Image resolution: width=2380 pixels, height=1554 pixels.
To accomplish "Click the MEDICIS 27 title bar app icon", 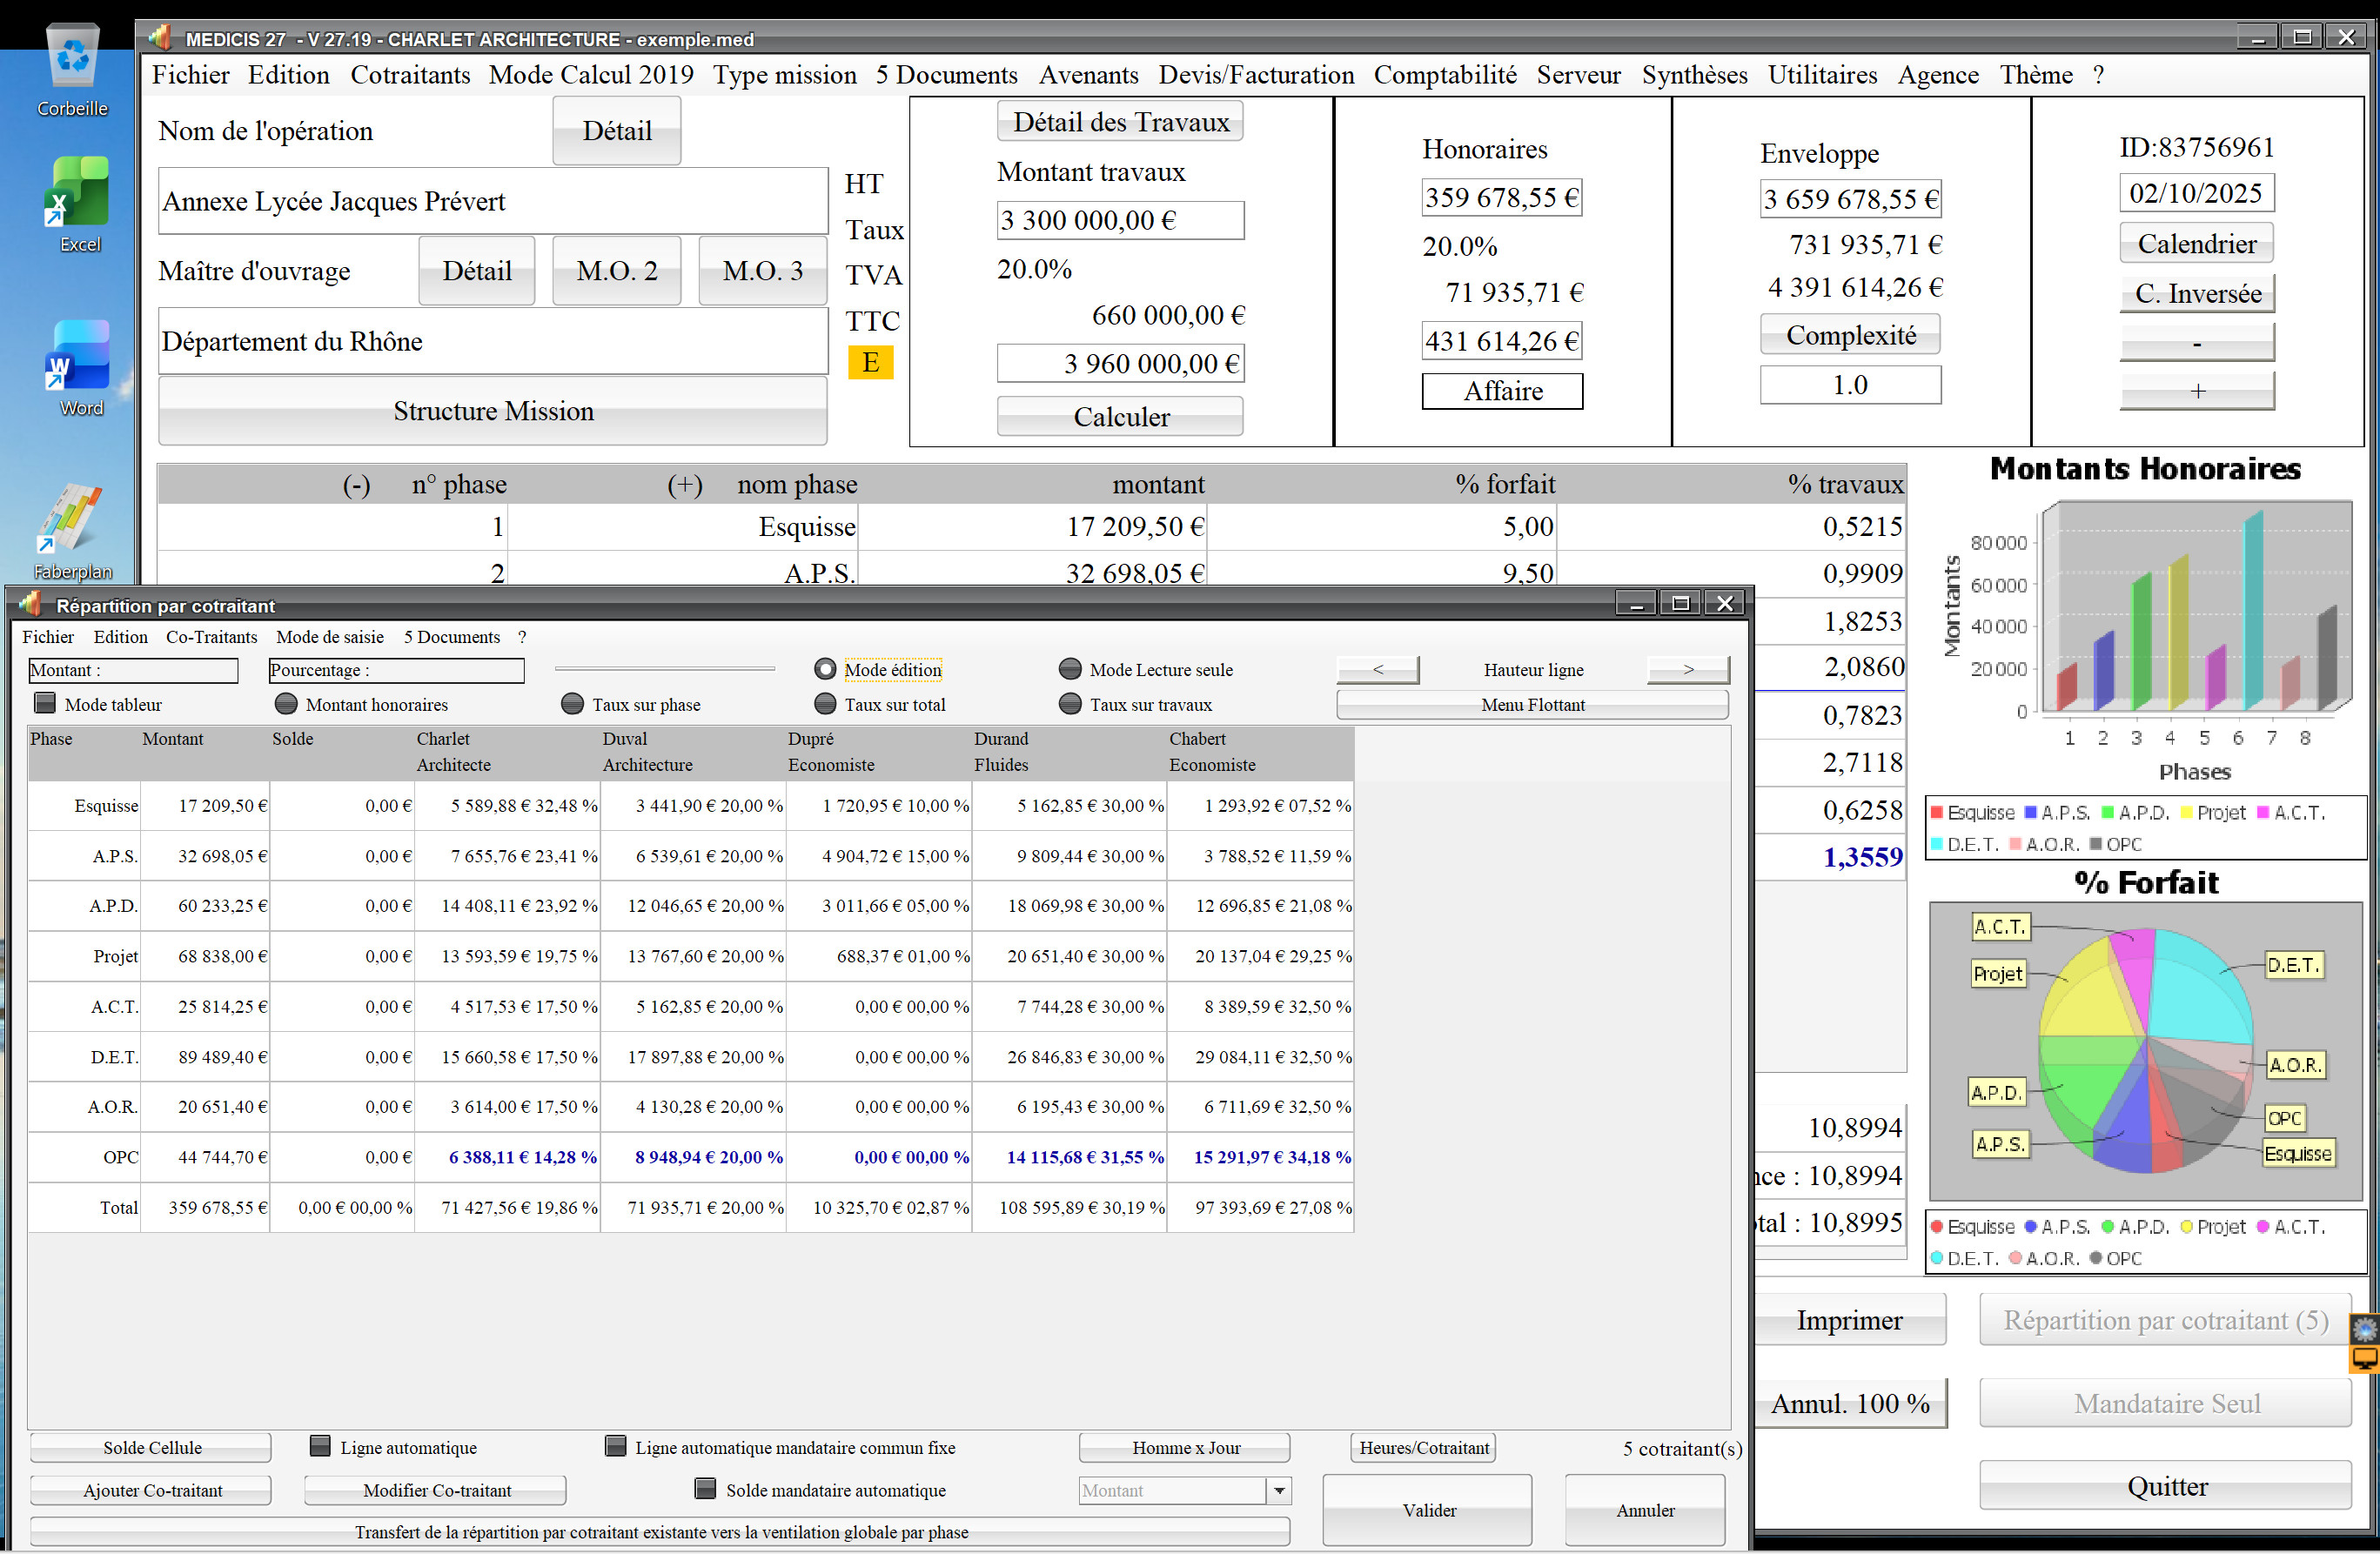I will pyautogui.click(x=160, y=38).
